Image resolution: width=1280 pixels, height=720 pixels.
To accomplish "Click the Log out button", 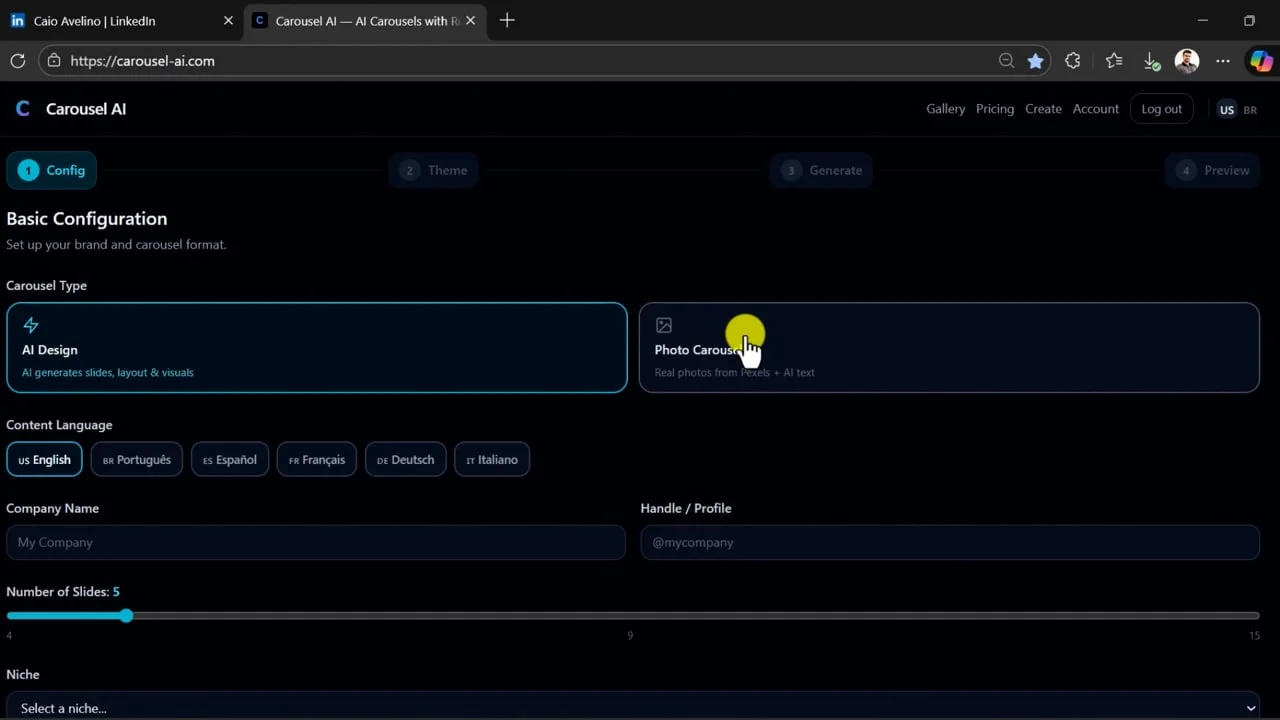I will point(1161,109).
